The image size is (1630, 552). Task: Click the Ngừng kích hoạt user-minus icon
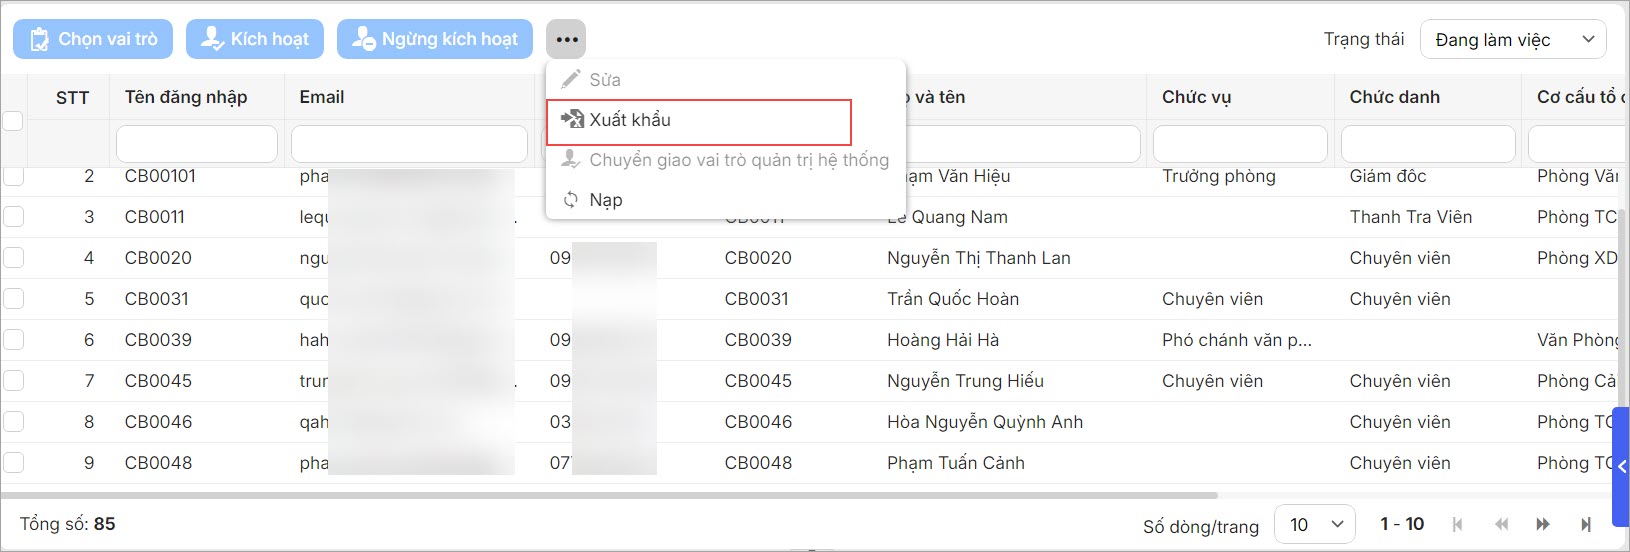(x=363, y=39)
